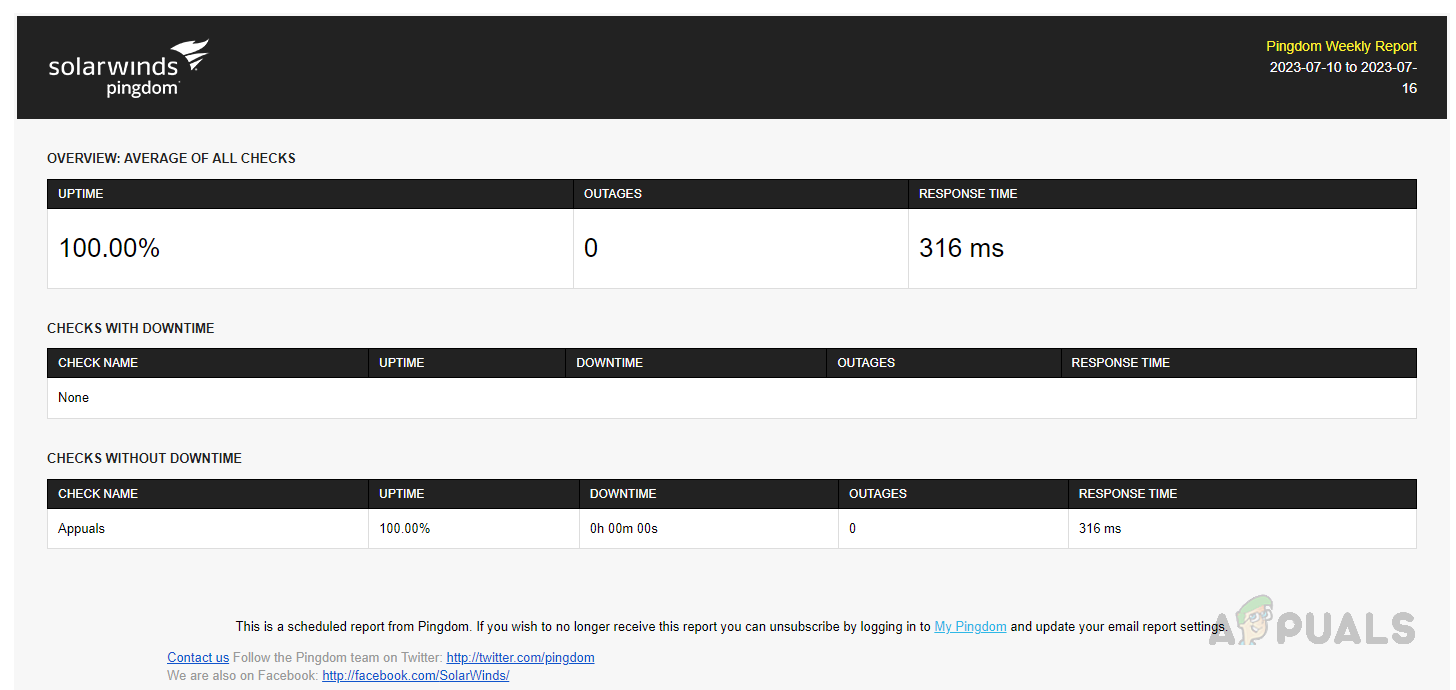Image resolution: width=1456 pixels, height=690 pixels.
Task: Select the Appuals check name cell
Action: [x=208, y=528]
